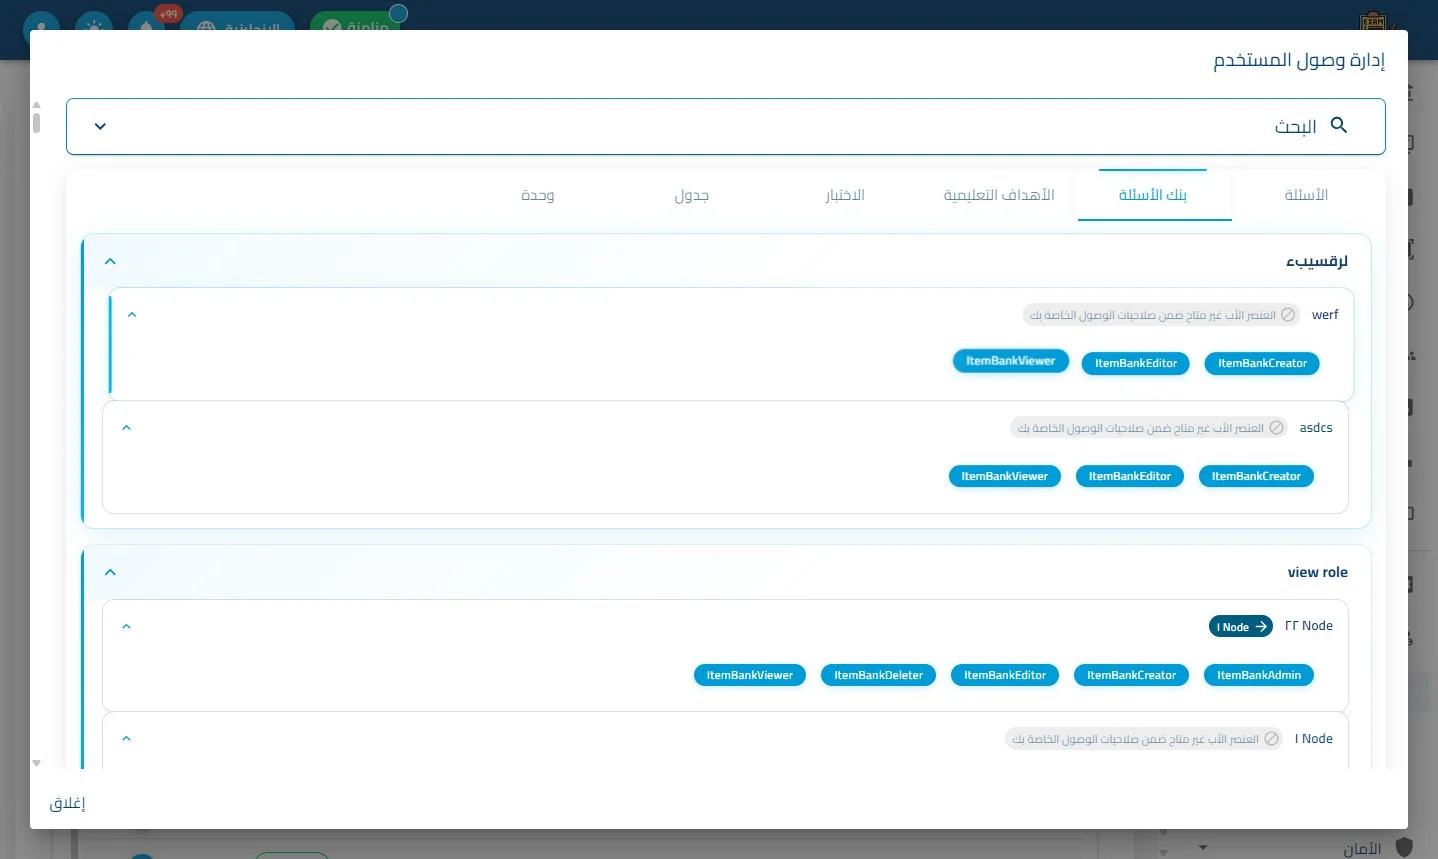Viewport: 1438px width, 859px height.
Task: Select the وحدة tab
Action: point(538,195)
